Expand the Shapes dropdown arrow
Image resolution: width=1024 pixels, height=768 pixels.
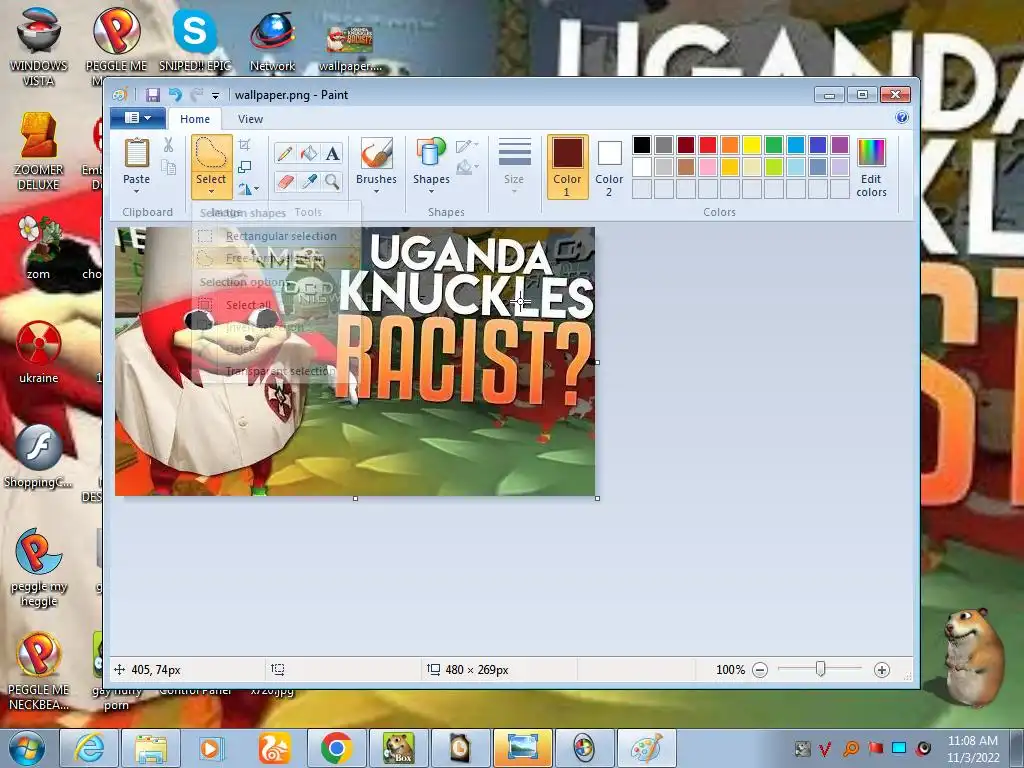tap(431, 192)
